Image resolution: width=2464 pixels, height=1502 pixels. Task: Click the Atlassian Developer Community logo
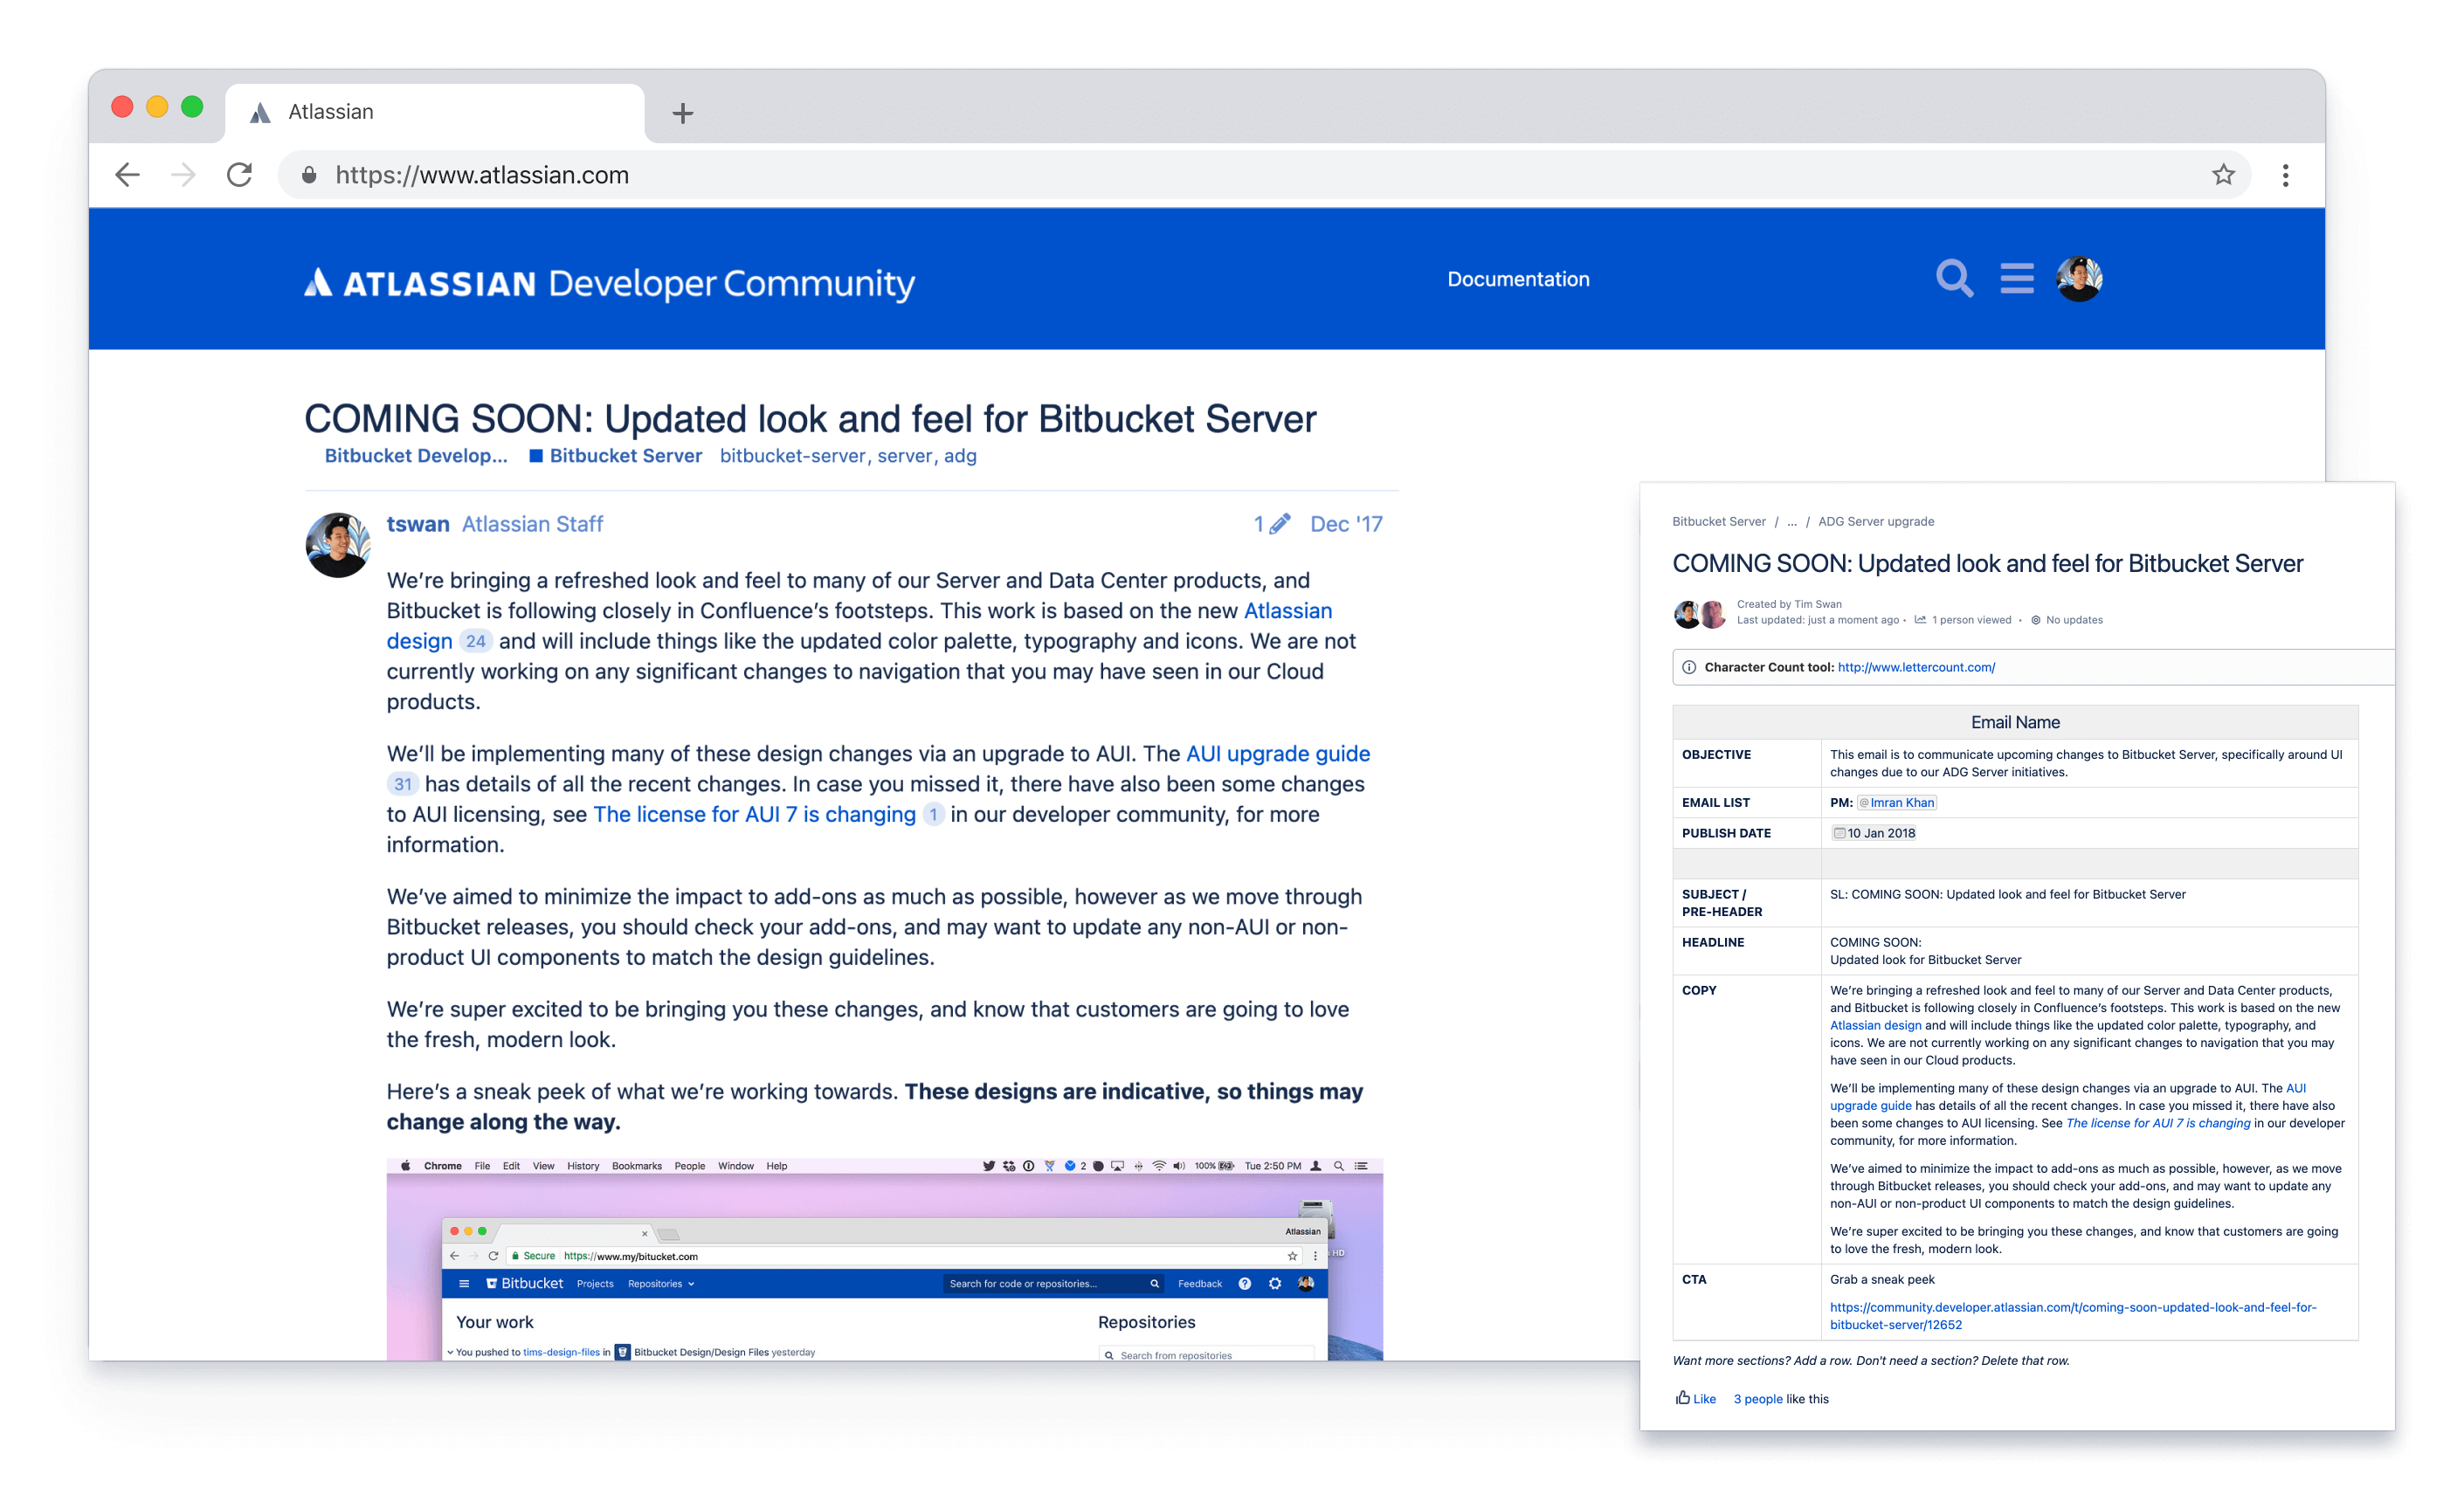(609, 283)
